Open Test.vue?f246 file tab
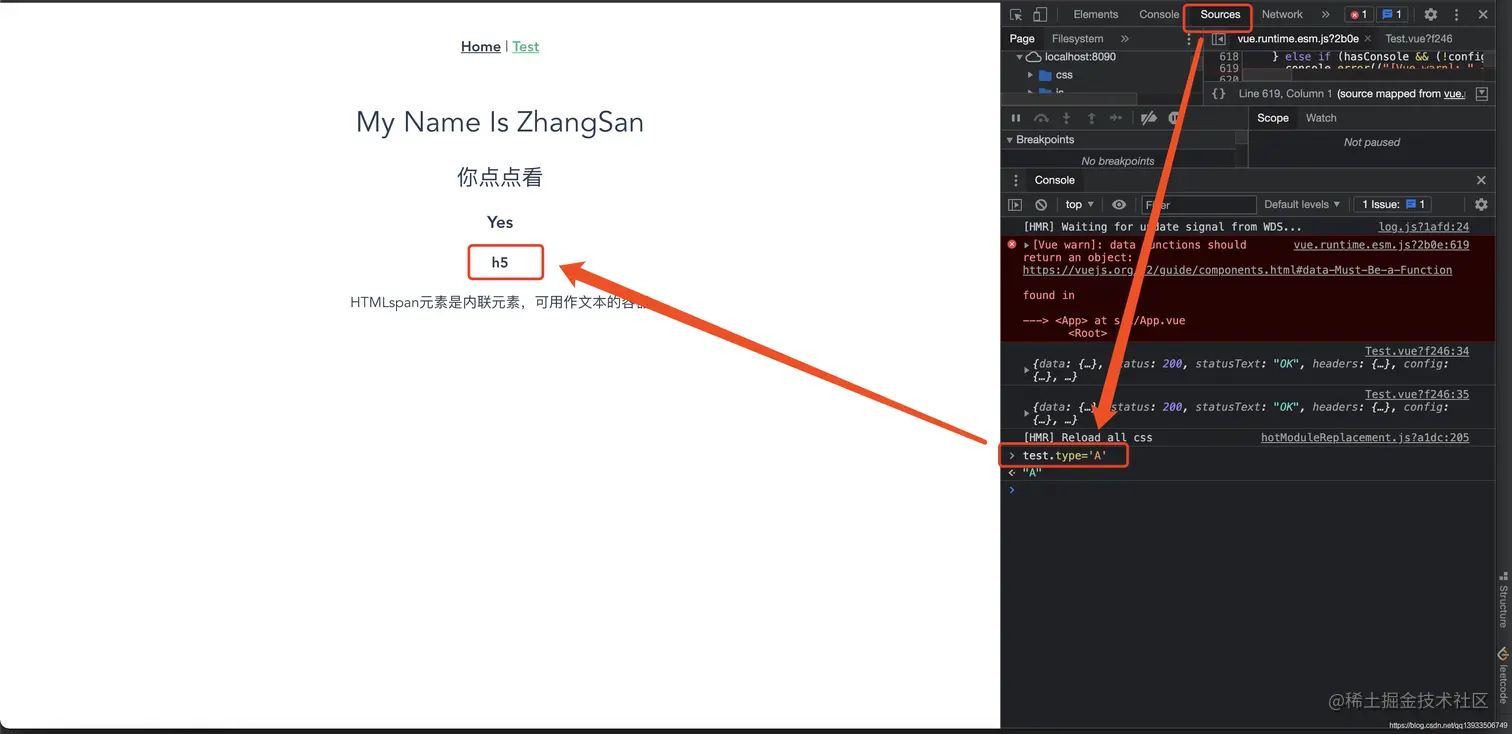The height and width of the screenshot is (734, 1512). click(1419, 39)
